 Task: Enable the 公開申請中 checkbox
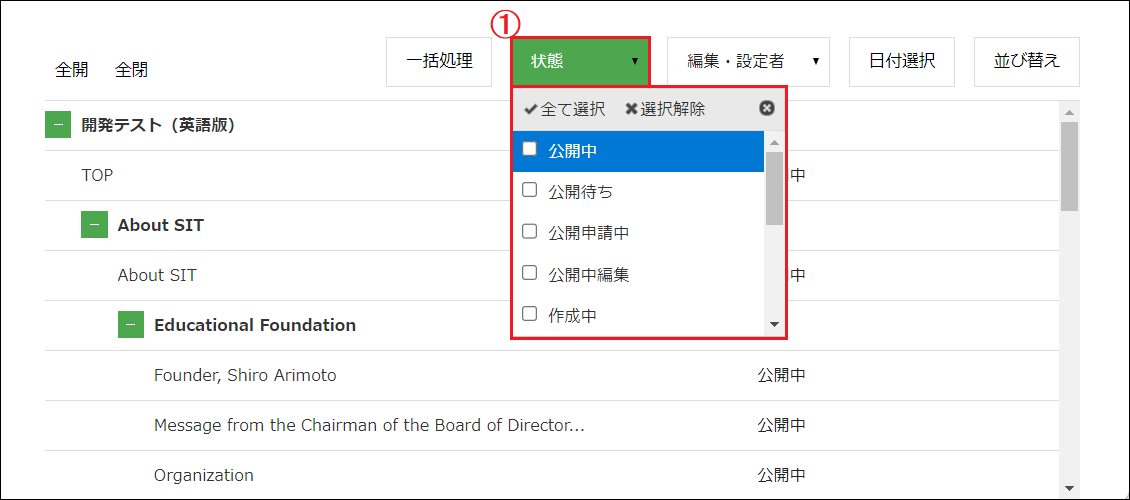coord(530,231)
